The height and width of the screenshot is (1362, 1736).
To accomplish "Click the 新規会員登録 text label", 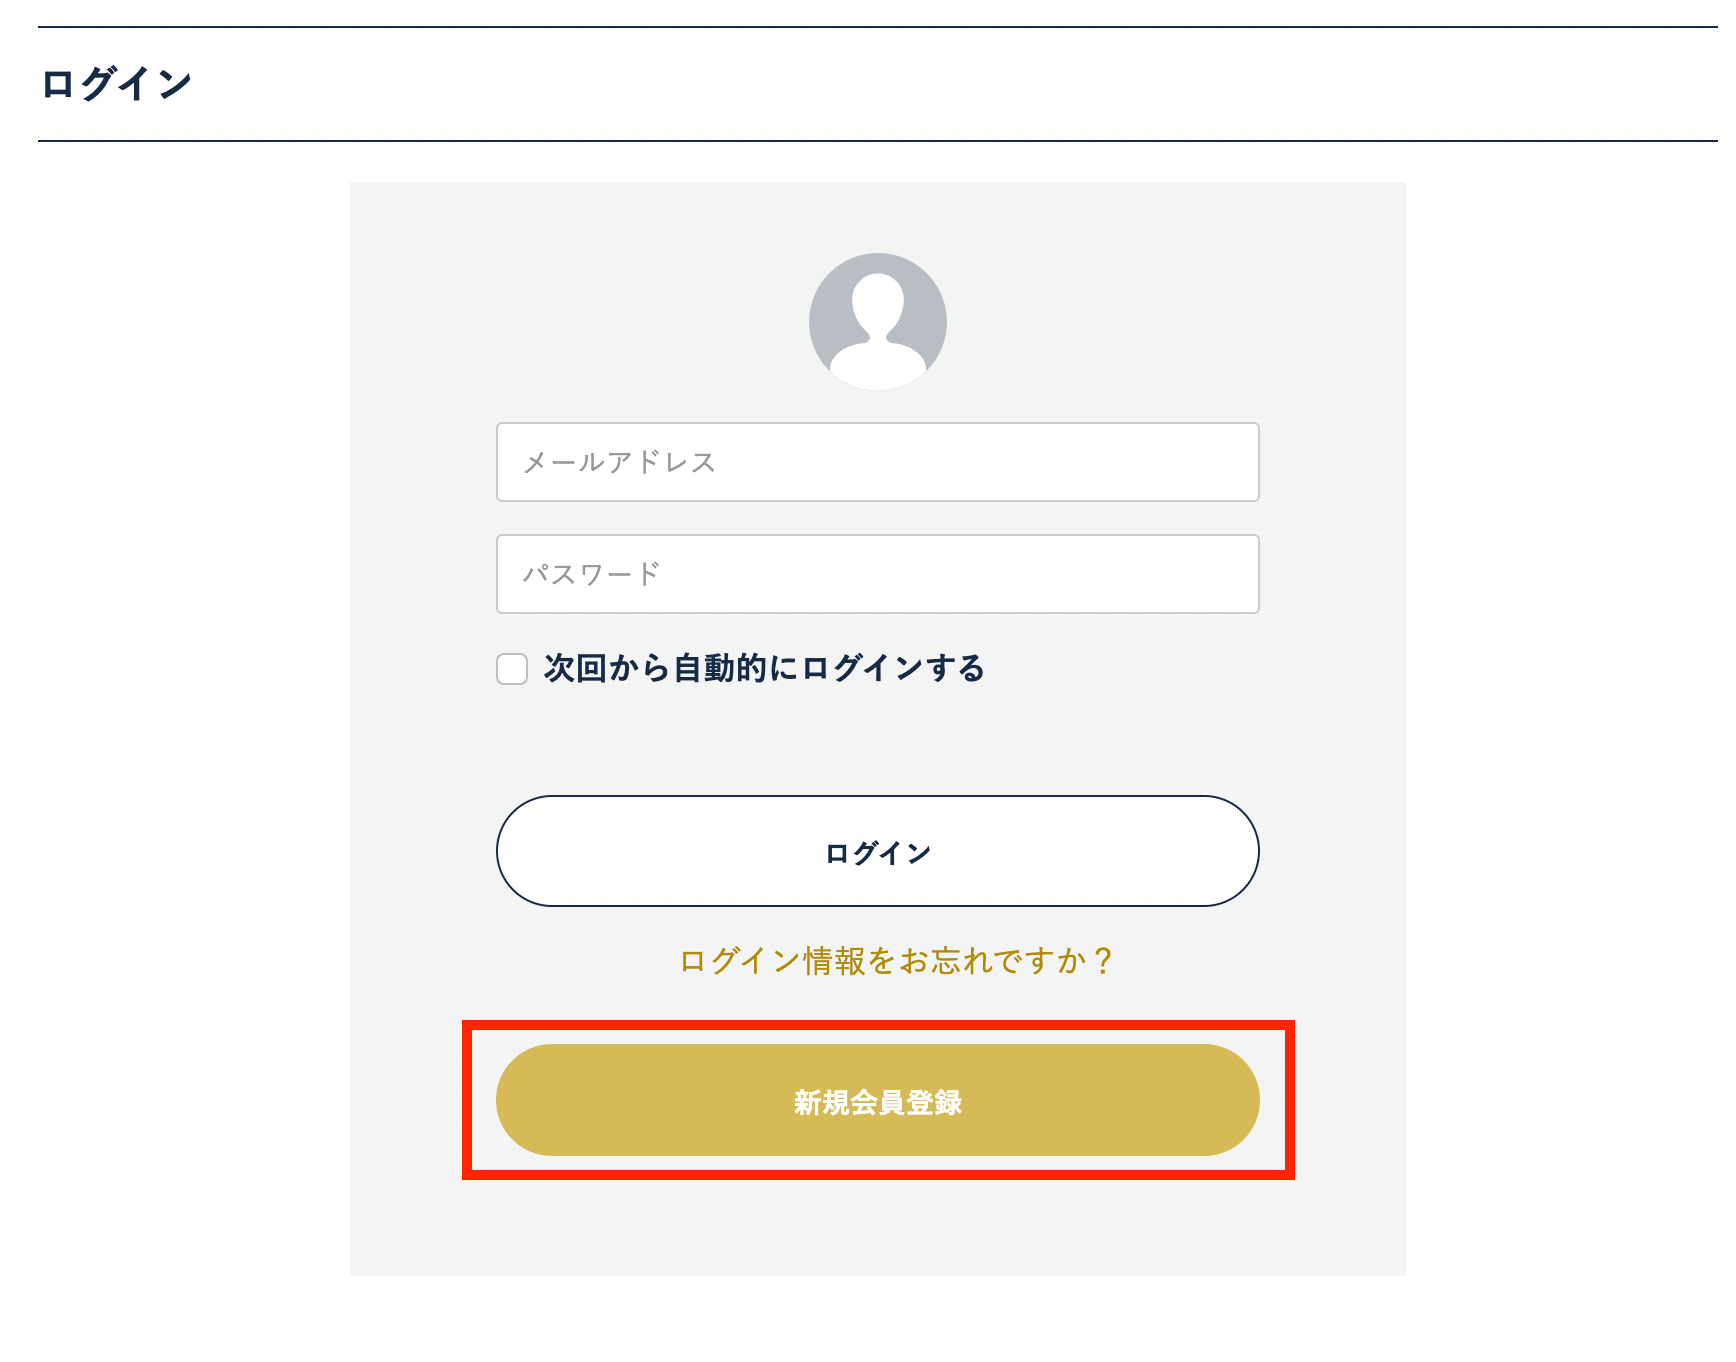I will click(877, 1102).
